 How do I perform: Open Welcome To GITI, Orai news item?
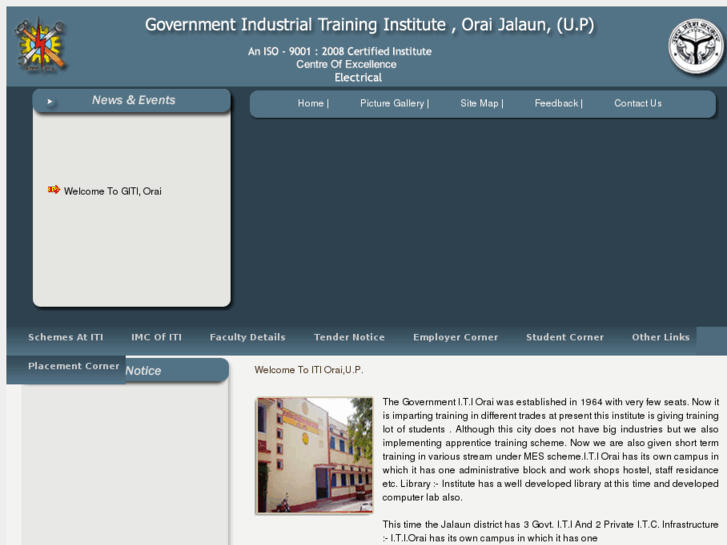coord(113,191)
